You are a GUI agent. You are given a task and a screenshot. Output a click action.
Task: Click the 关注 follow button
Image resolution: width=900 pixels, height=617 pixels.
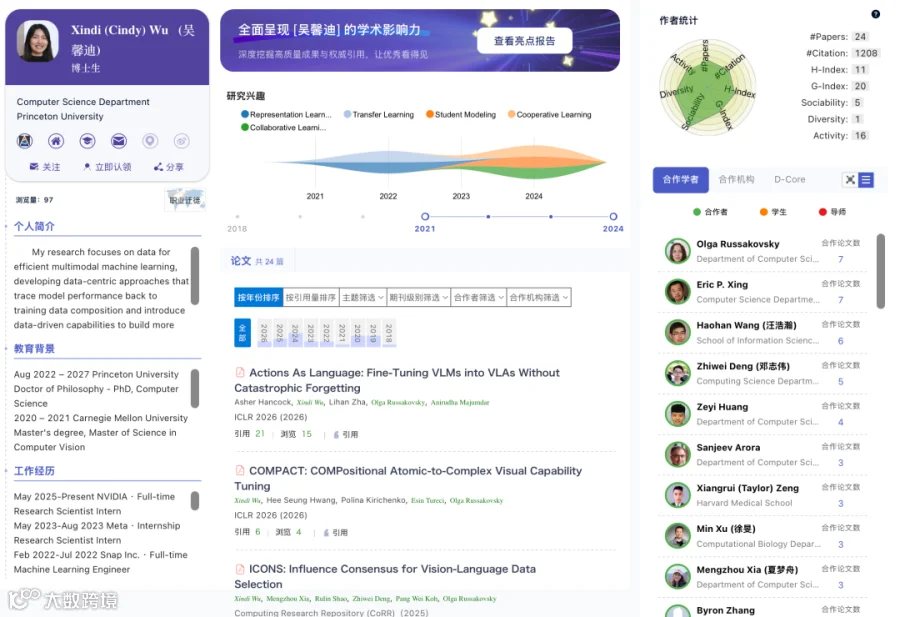coord(45,167)
